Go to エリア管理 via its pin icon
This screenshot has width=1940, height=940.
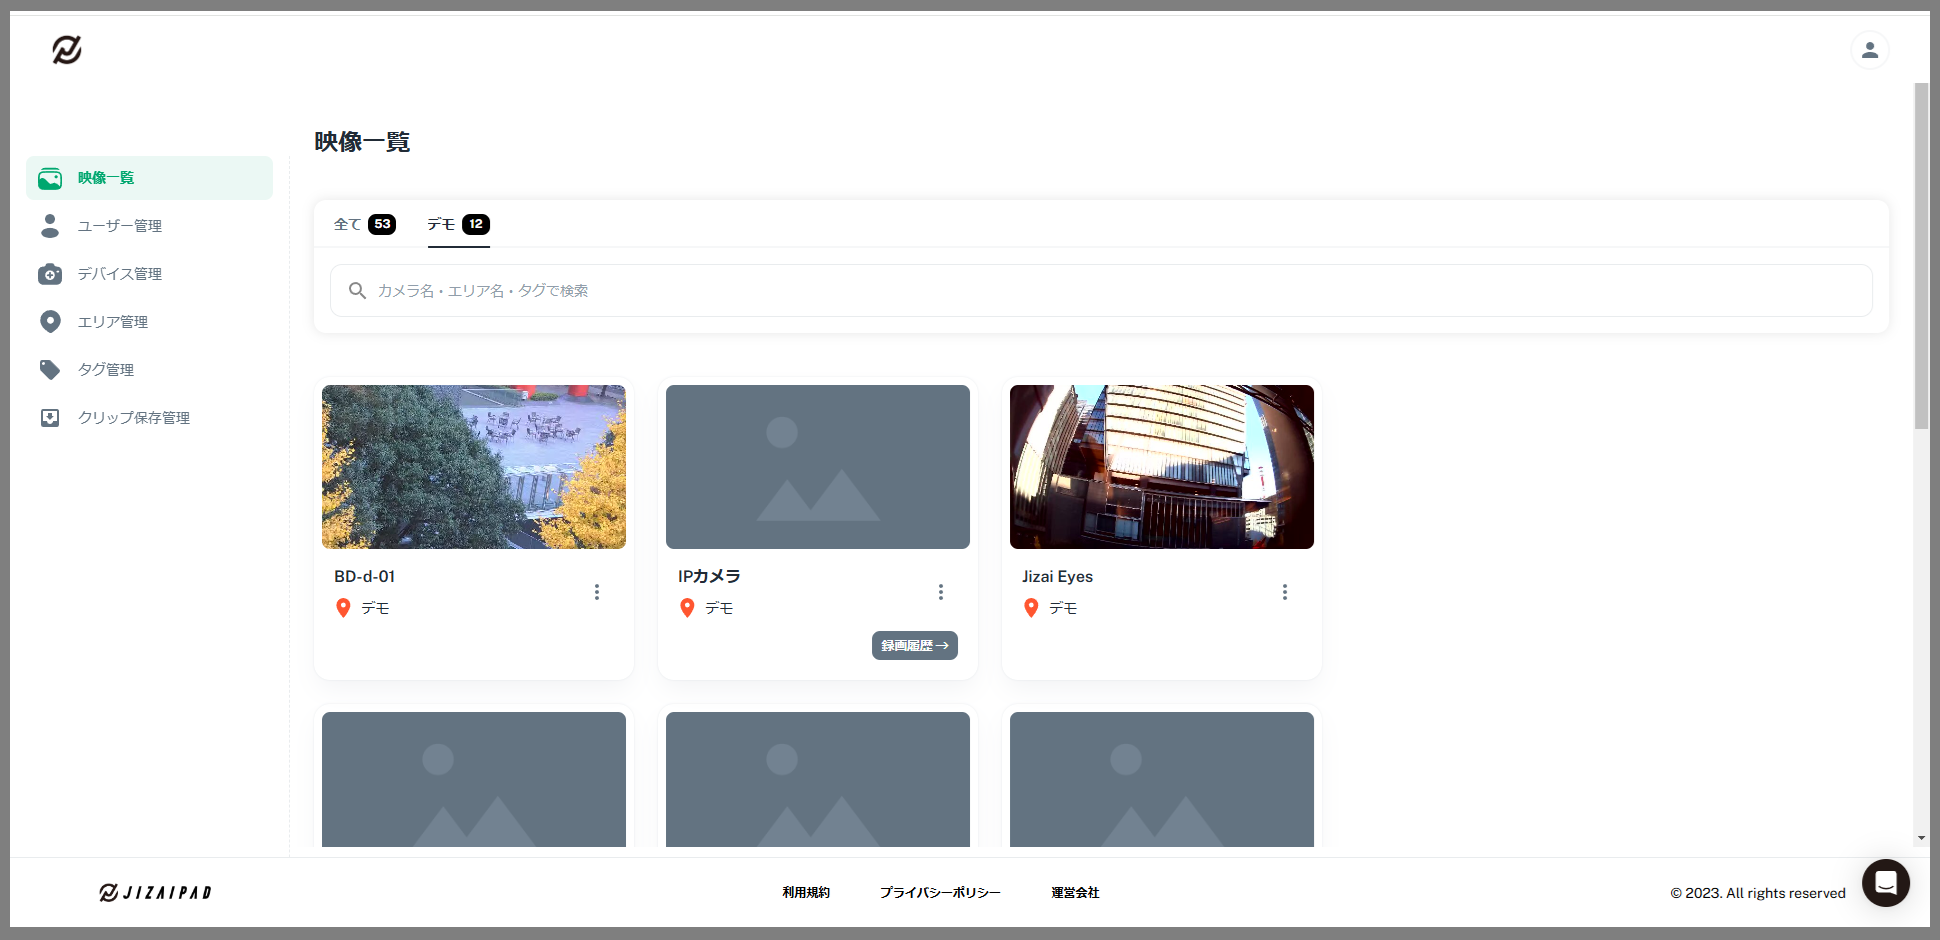pyautogui.click(x=50, y=321)
